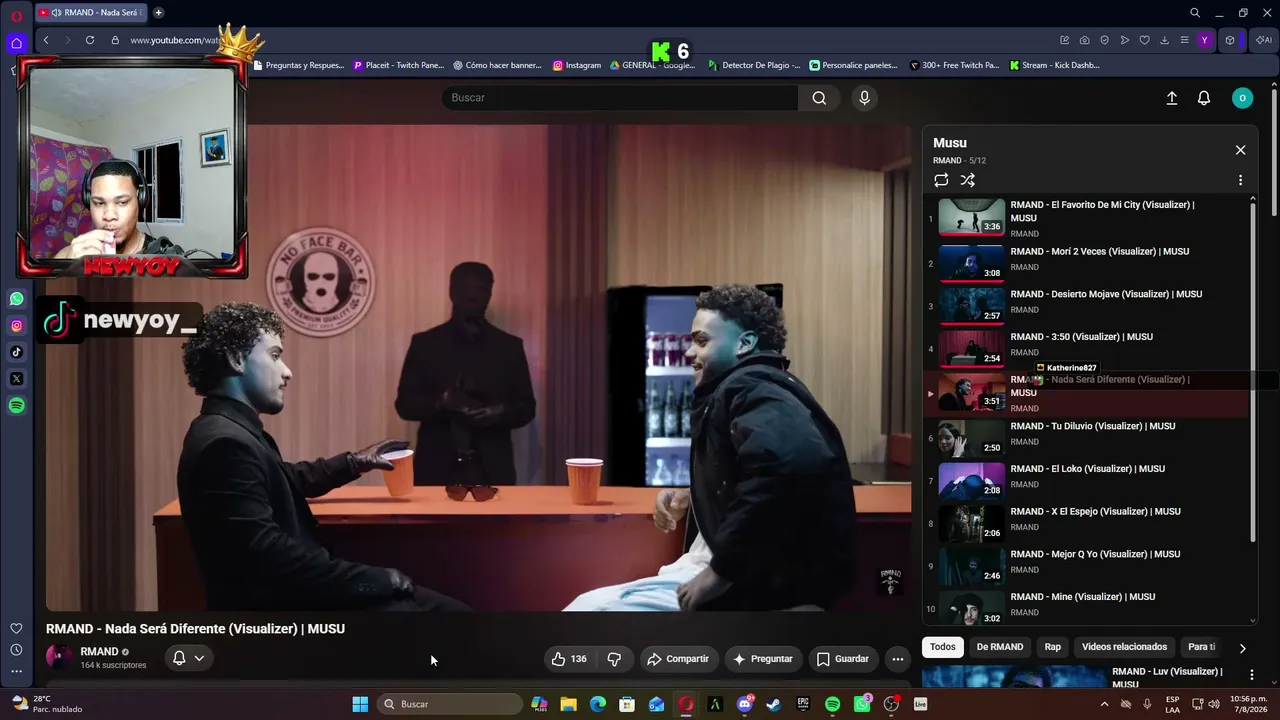The width and height of the screenshot is (1280, 720).
Task: Open more actions ellipsis under video
Action: click(897, 659)
